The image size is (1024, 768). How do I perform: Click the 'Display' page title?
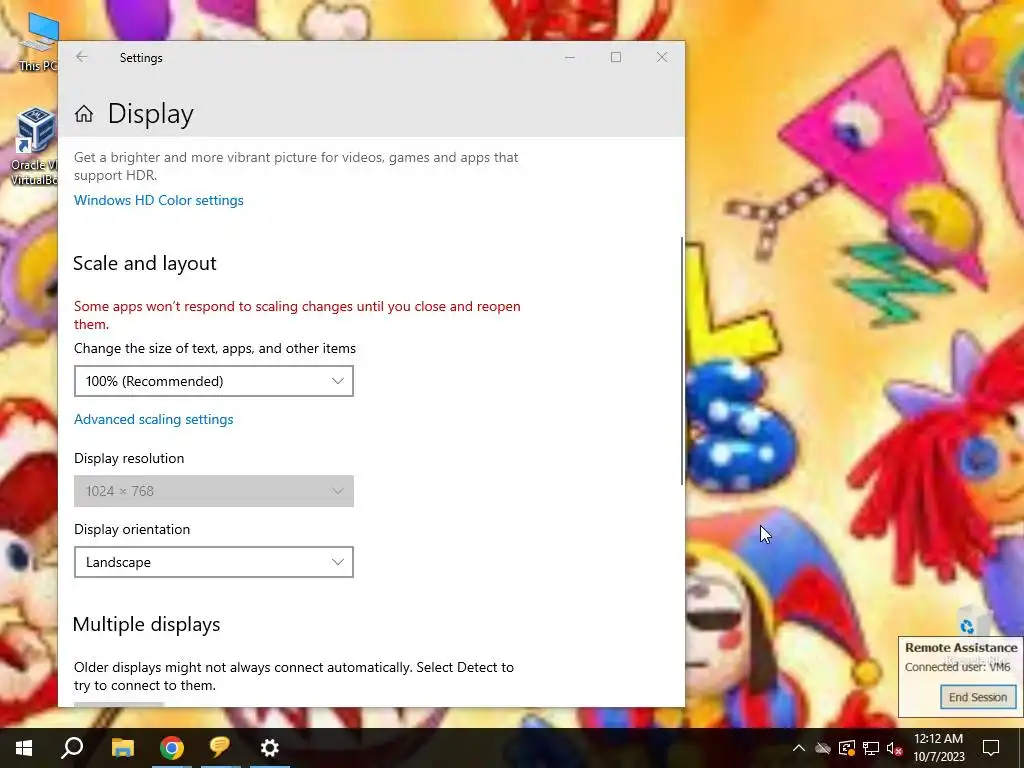(x=151, y=114)
